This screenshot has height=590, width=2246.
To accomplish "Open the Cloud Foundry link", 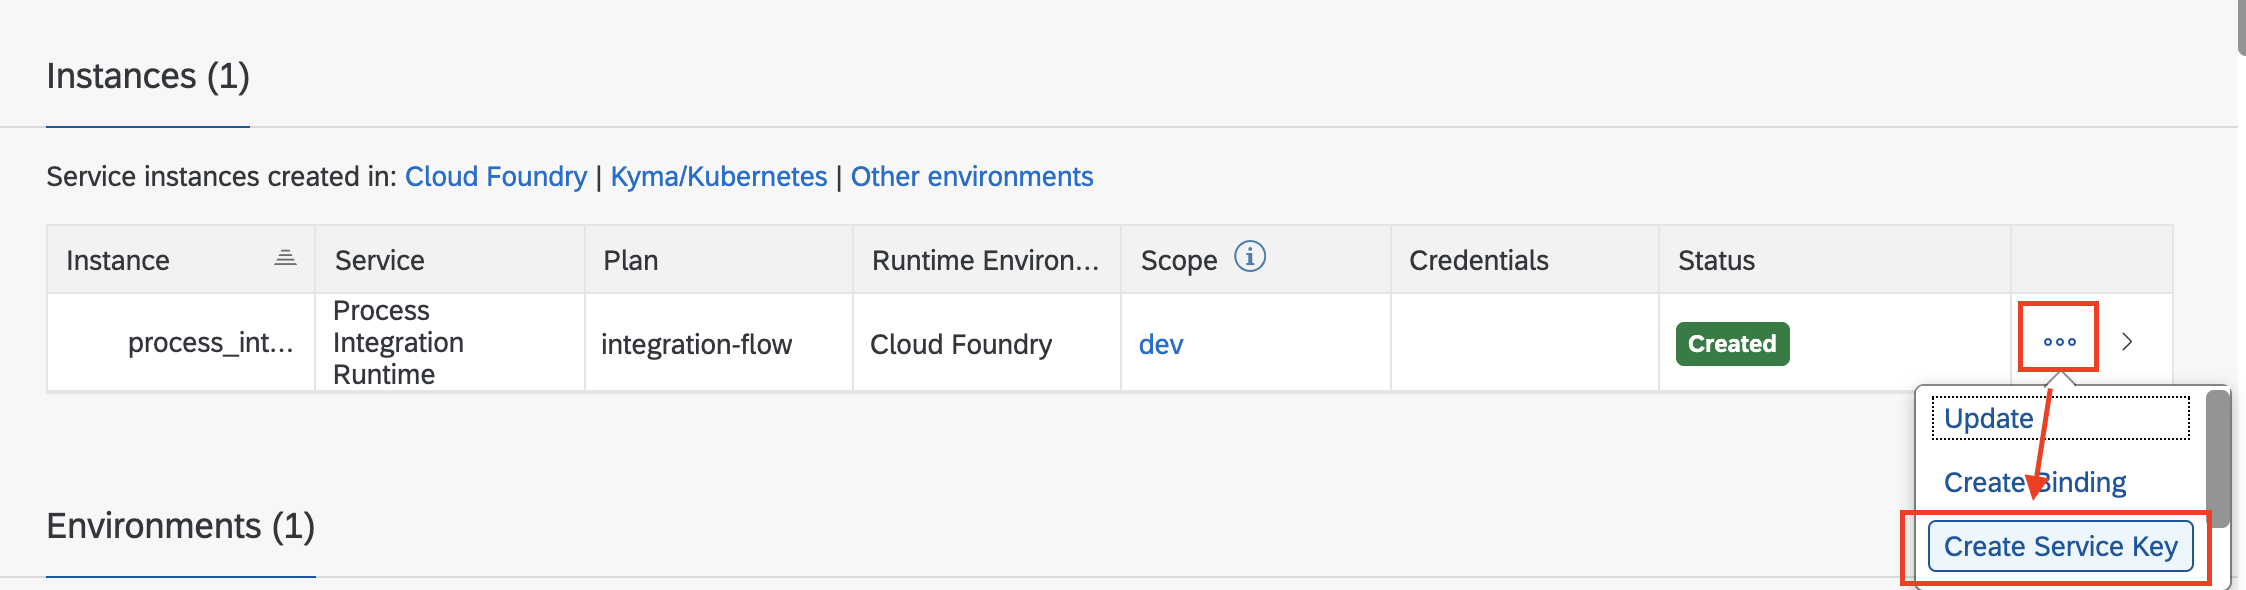I will pyautogui.click(x=495, y=176).
